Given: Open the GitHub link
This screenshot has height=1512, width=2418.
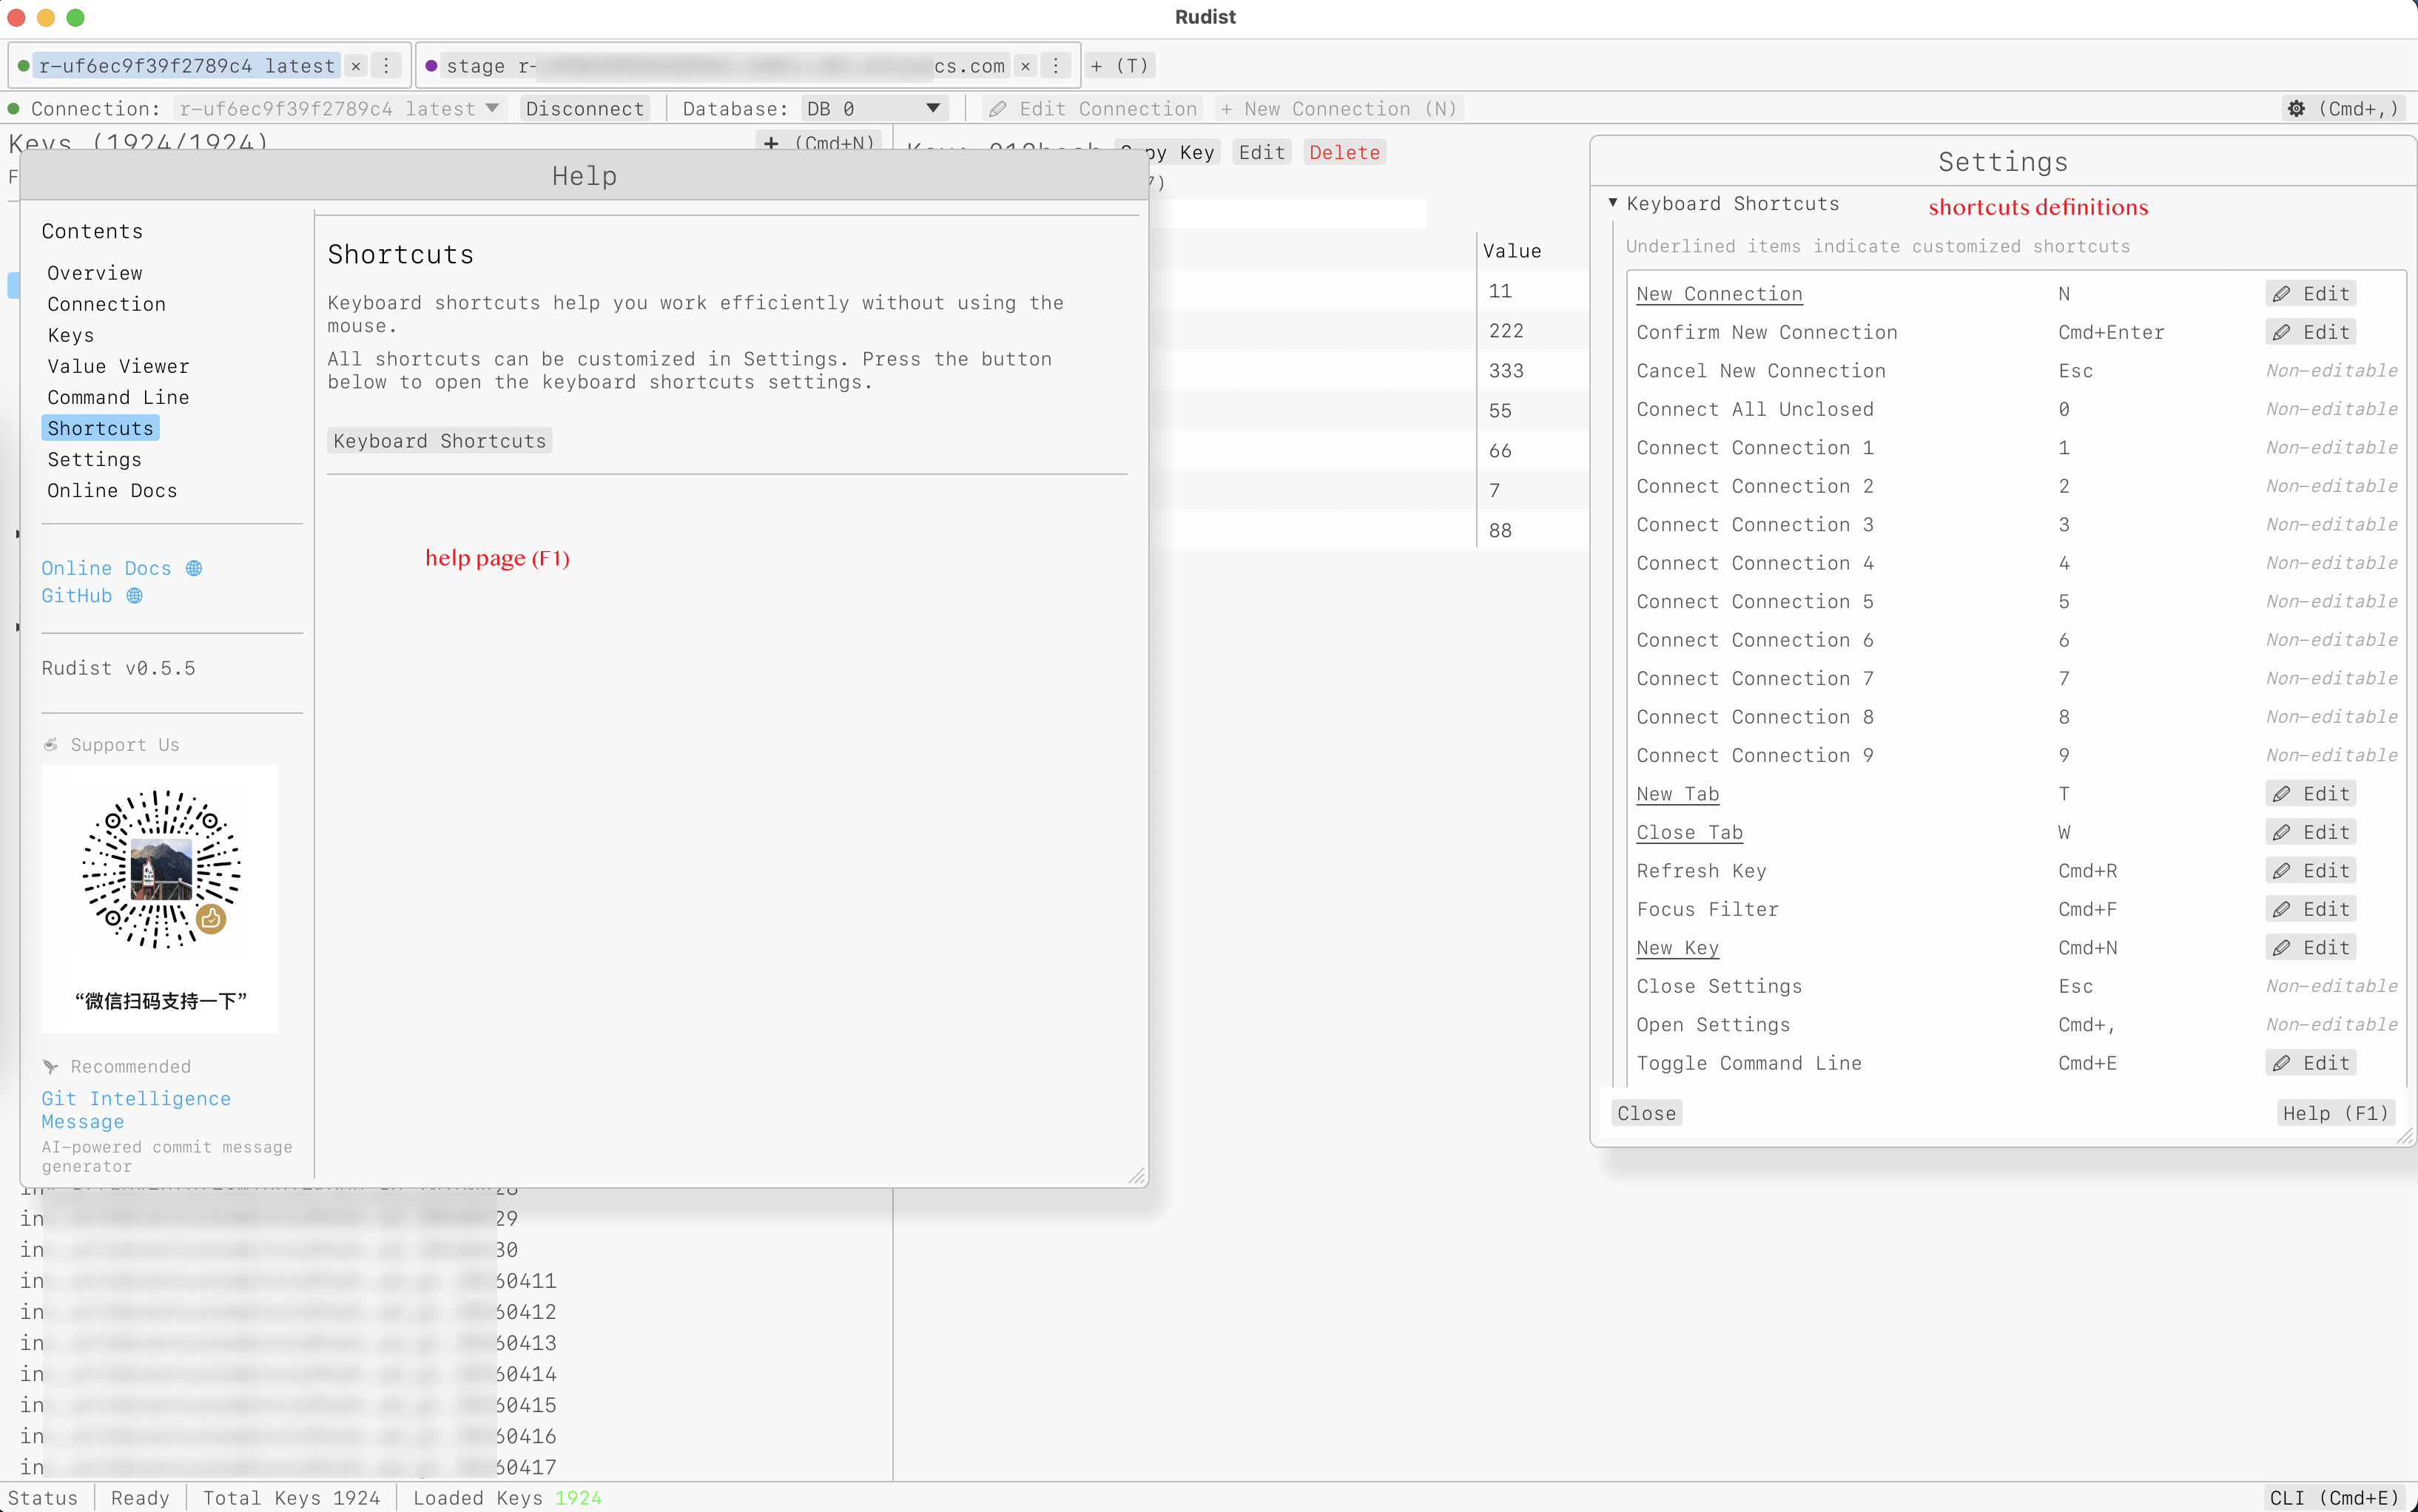Looking at the screenshot, I should pyautogui.click(x=92, y=595).
